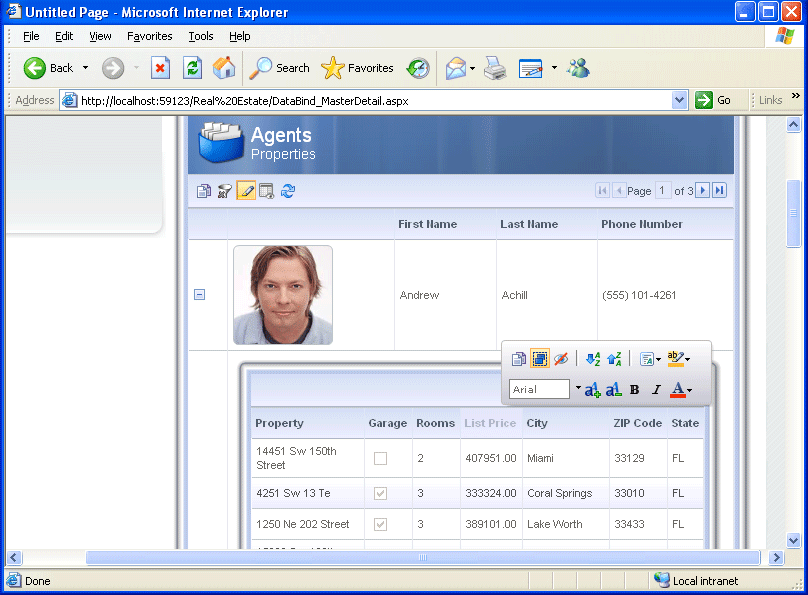808x595 pixels.
Task: Click the copy icon in the floating toolbar
Action: coord(519,359)
